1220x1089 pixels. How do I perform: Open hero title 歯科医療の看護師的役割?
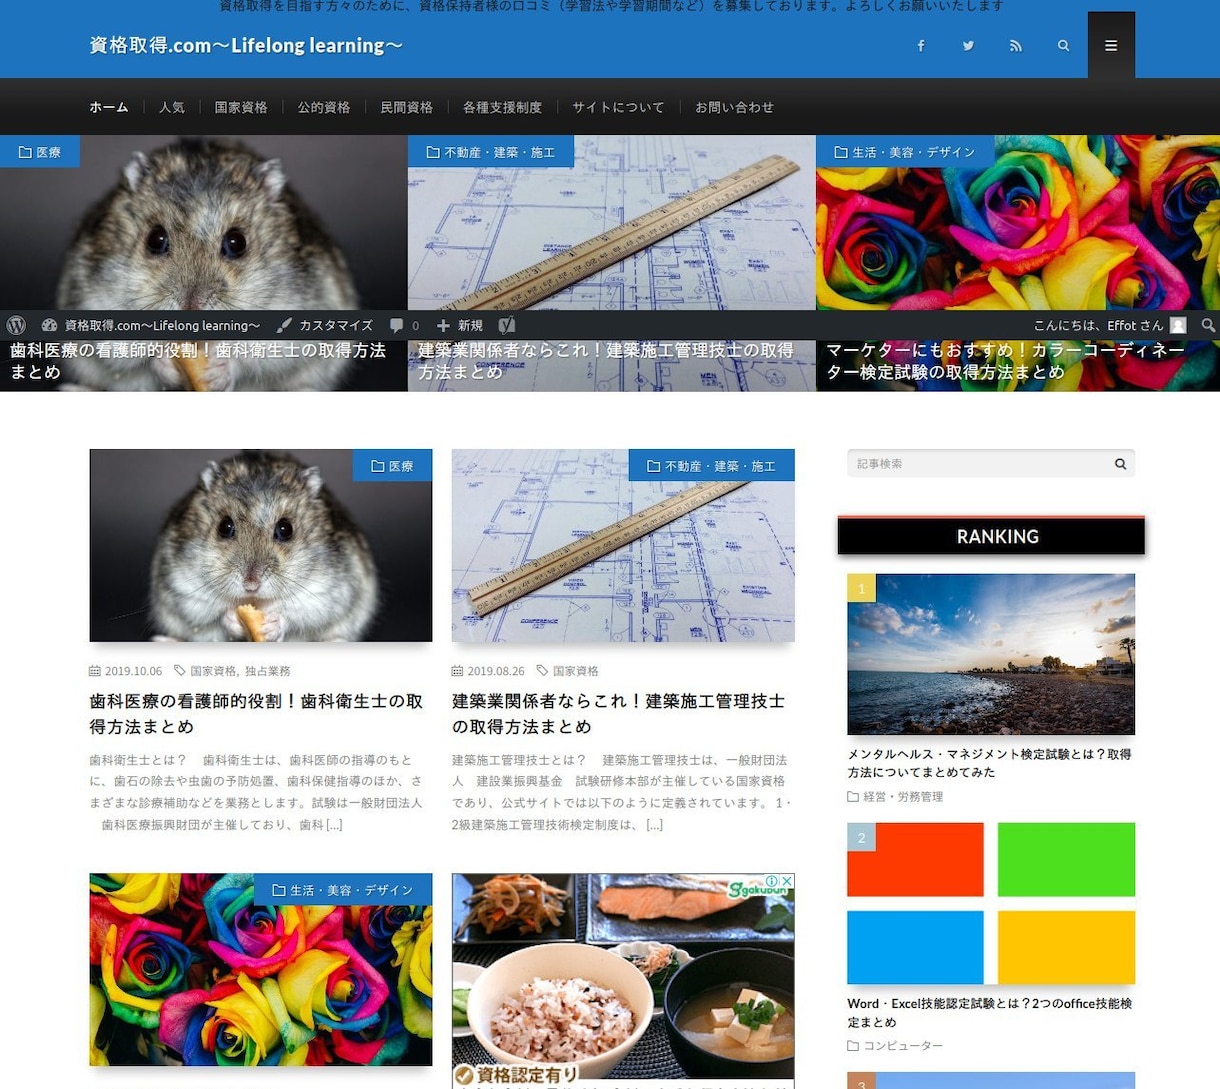point(198,361)
